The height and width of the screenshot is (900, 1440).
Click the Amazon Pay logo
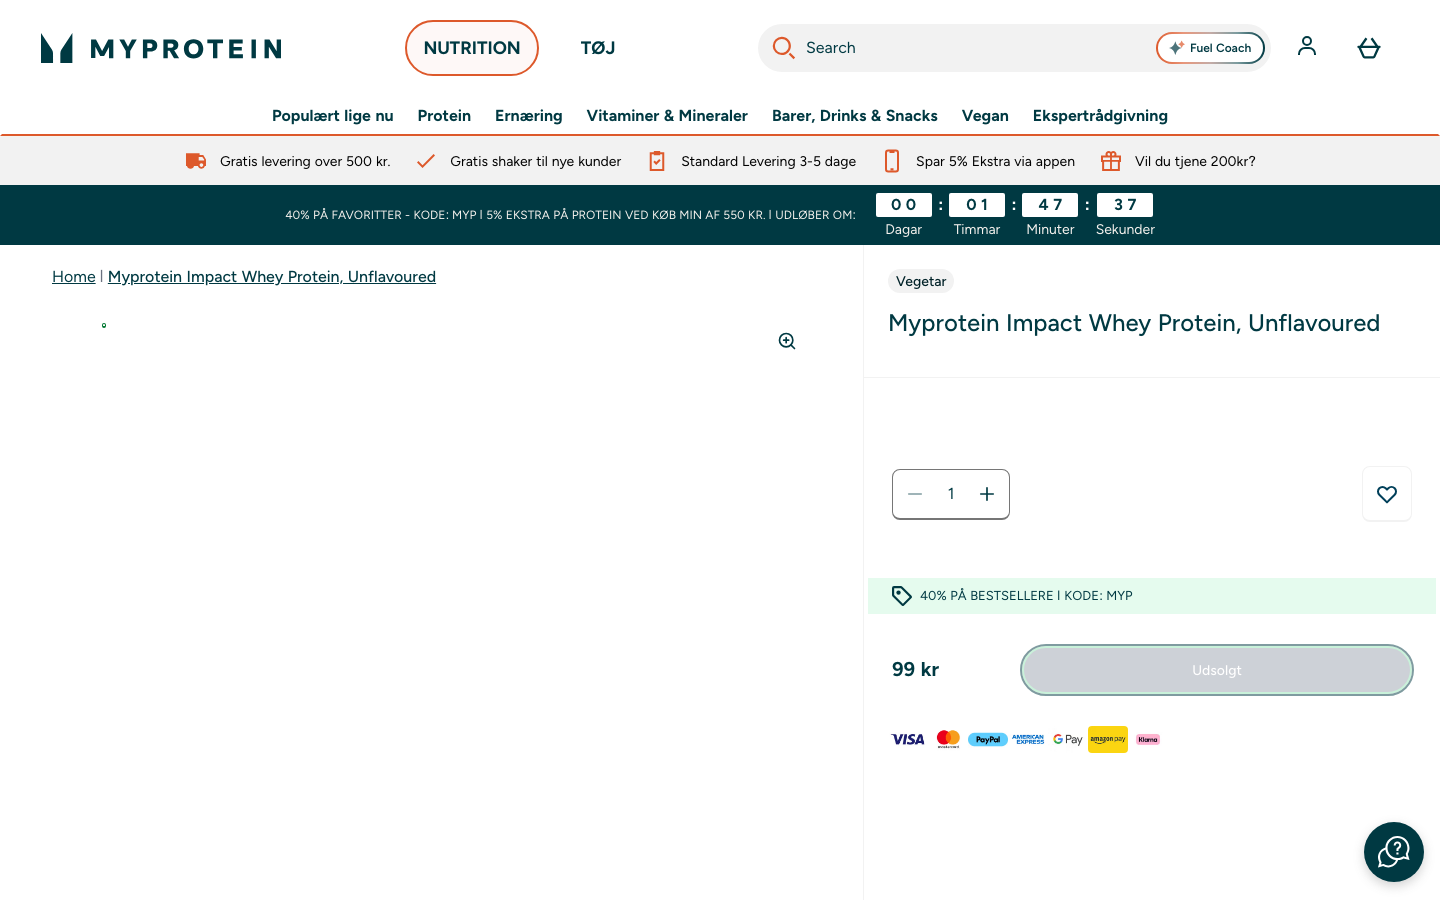tap(1108, 740)
